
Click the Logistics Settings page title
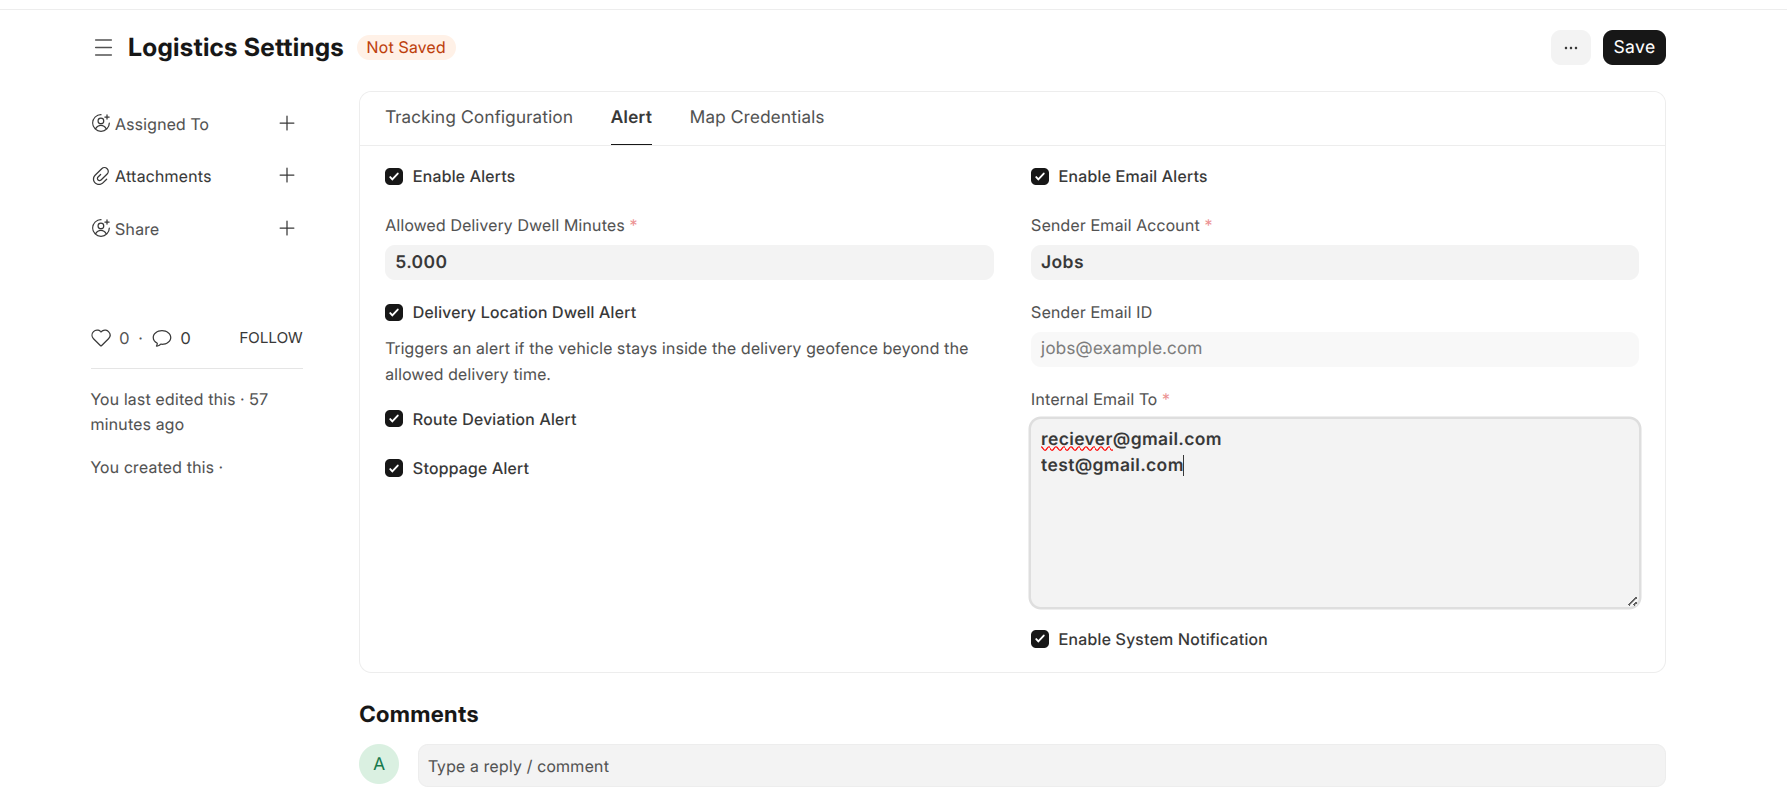pos(236,48)
